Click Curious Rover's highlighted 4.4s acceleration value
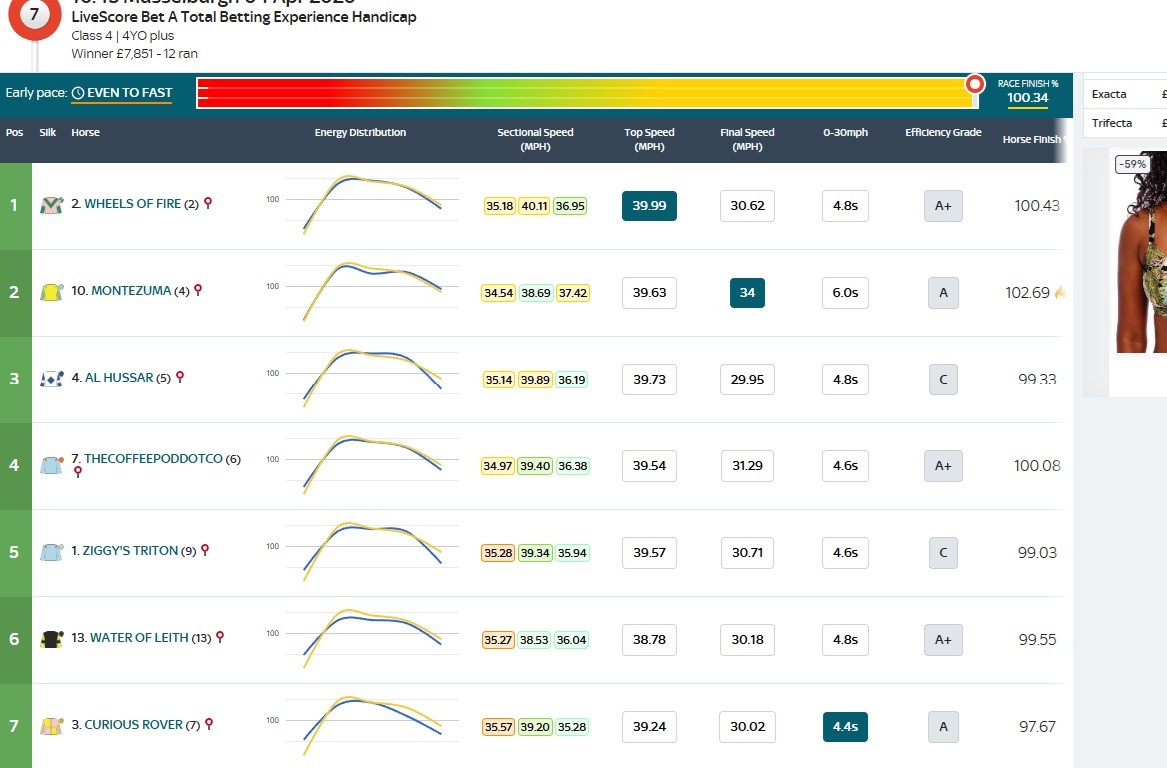This screenshot has width=1167, height=768. pos(845,727)
